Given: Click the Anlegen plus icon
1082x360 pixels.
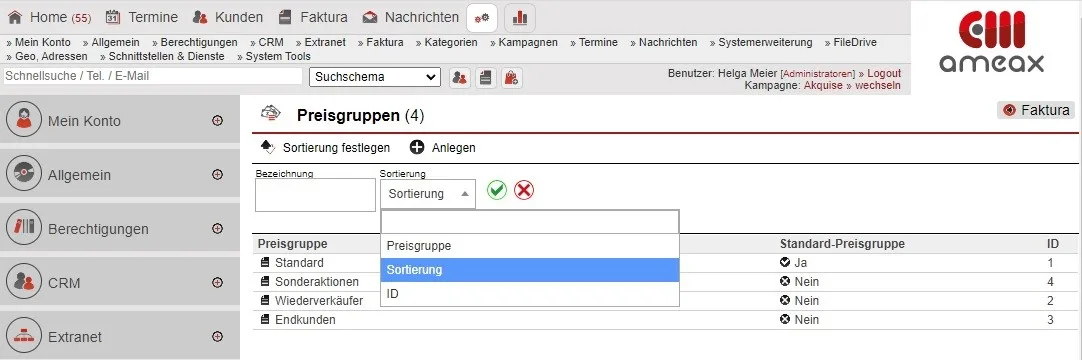Looking at the screenshot, I should coord(417,148).
